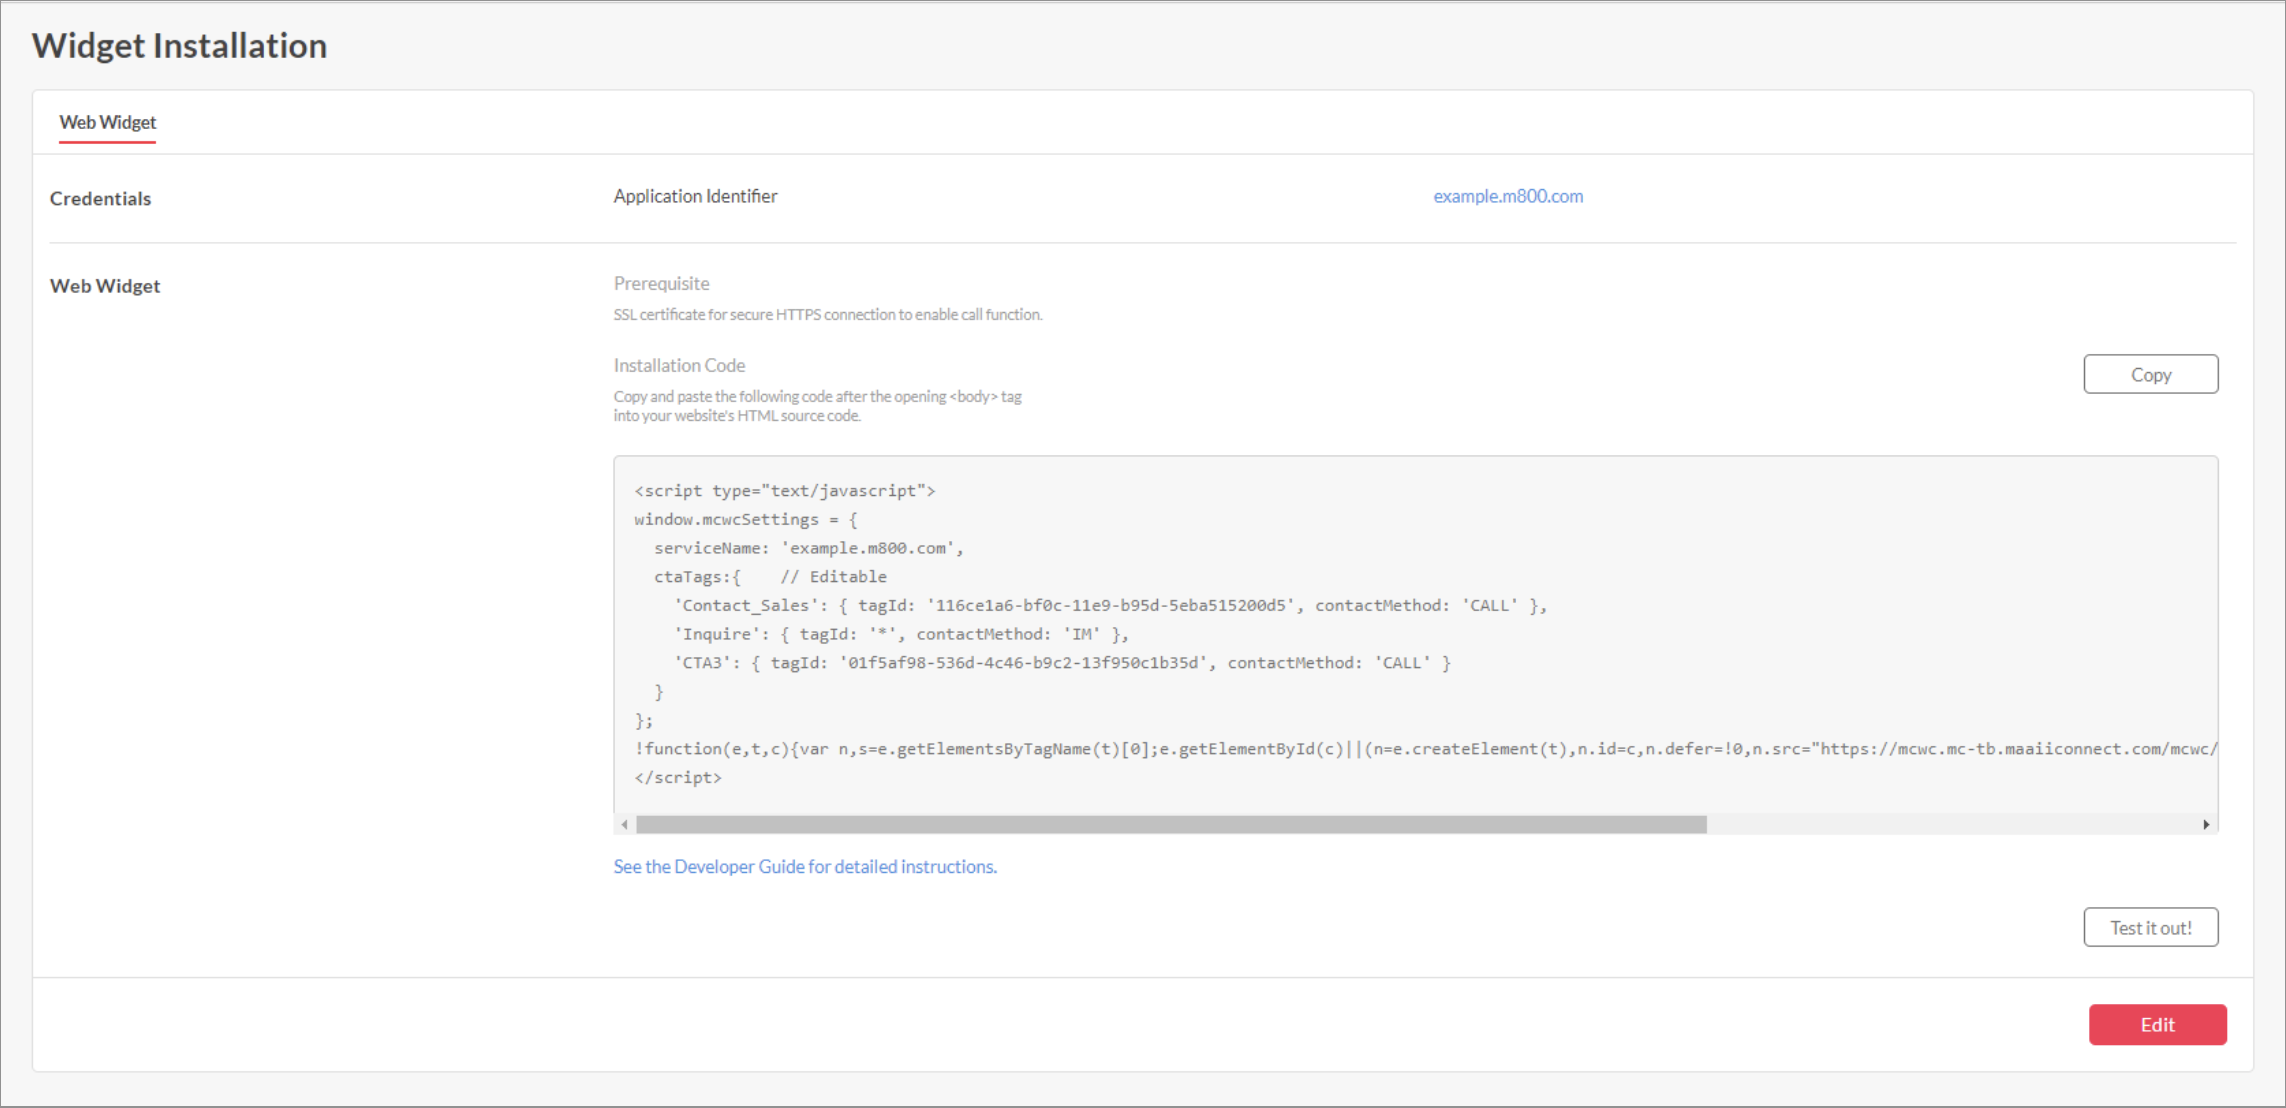Switch to the Web Widget tab
This screenshot has height=1108, width=2286.
pos(107,122)
